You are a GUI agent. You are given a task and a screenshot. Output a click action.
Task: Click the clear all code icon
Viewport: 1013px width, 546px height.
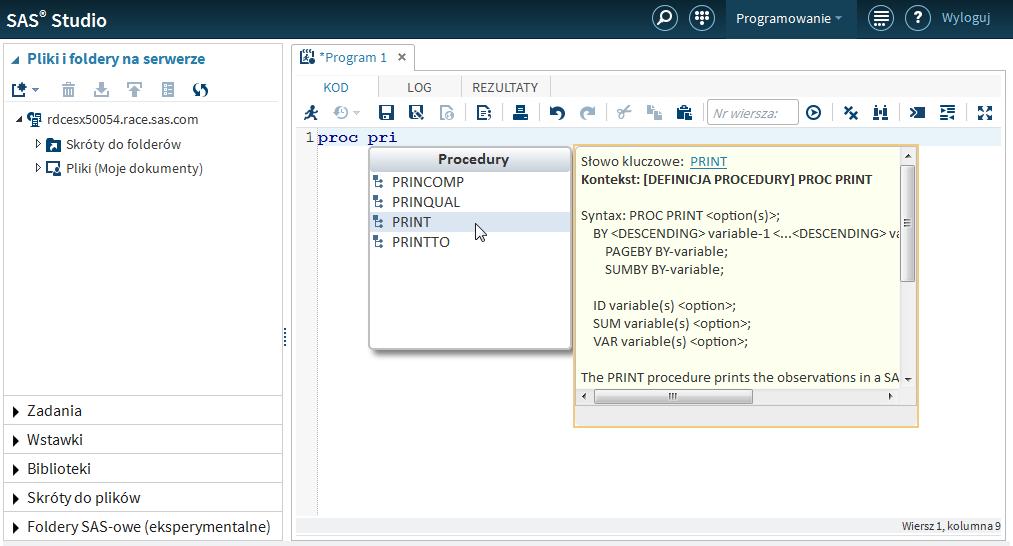pos(851,113)
